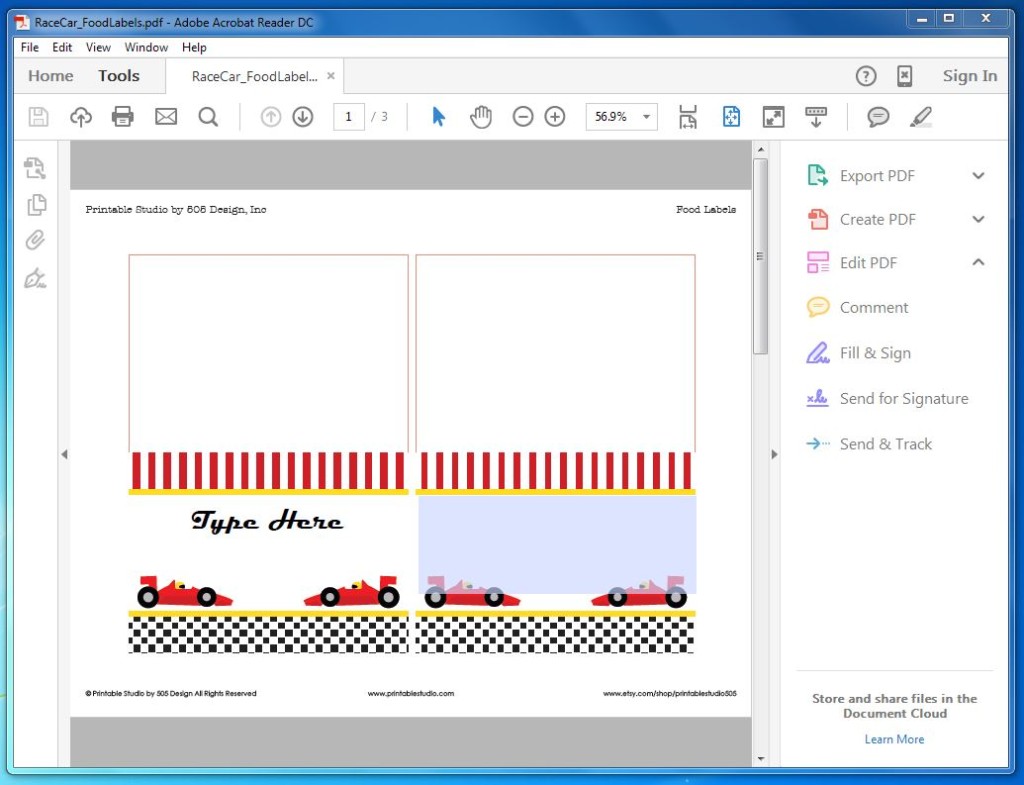Select the Highlight text pen tool
Image resolution: width=1024 pixels, height=785 pixels.
click(921, 117)
